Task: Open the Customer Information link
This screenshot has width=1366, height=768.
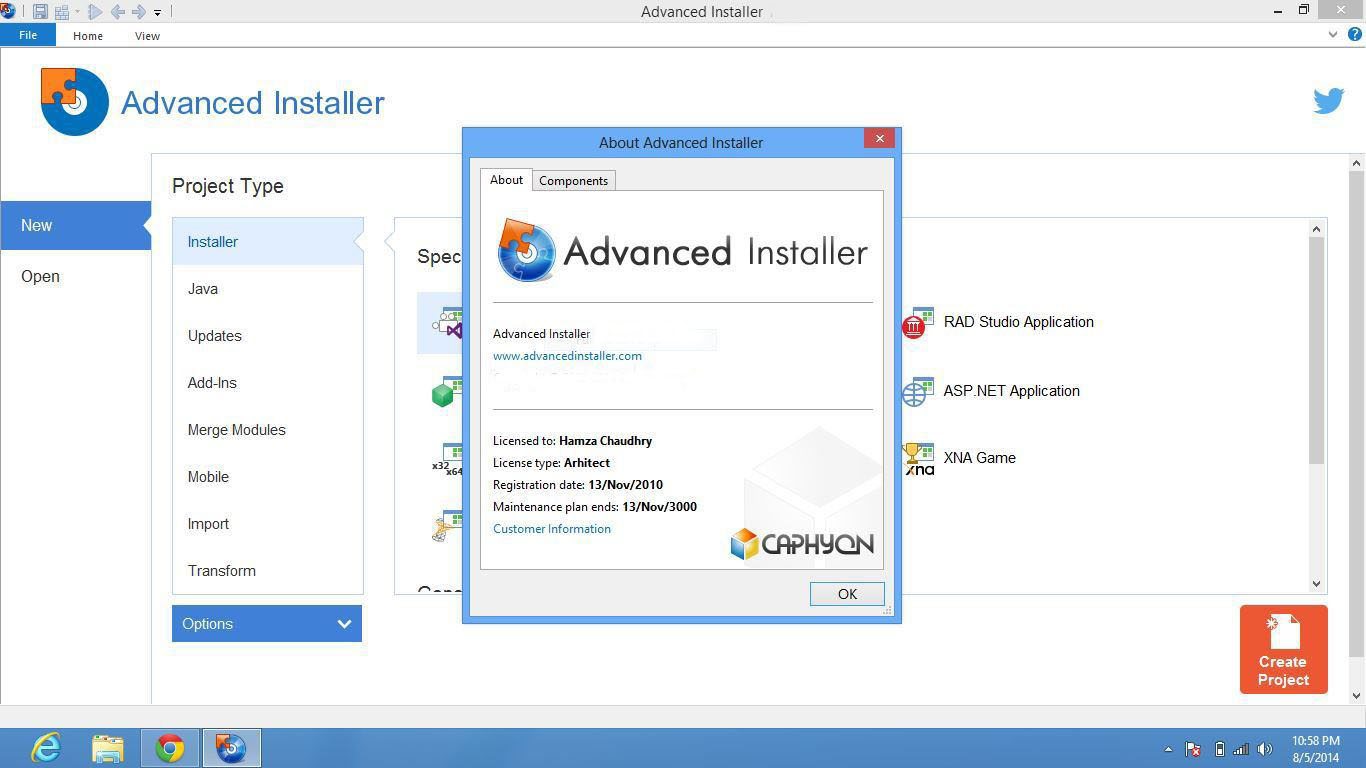Action: (551, 528)
